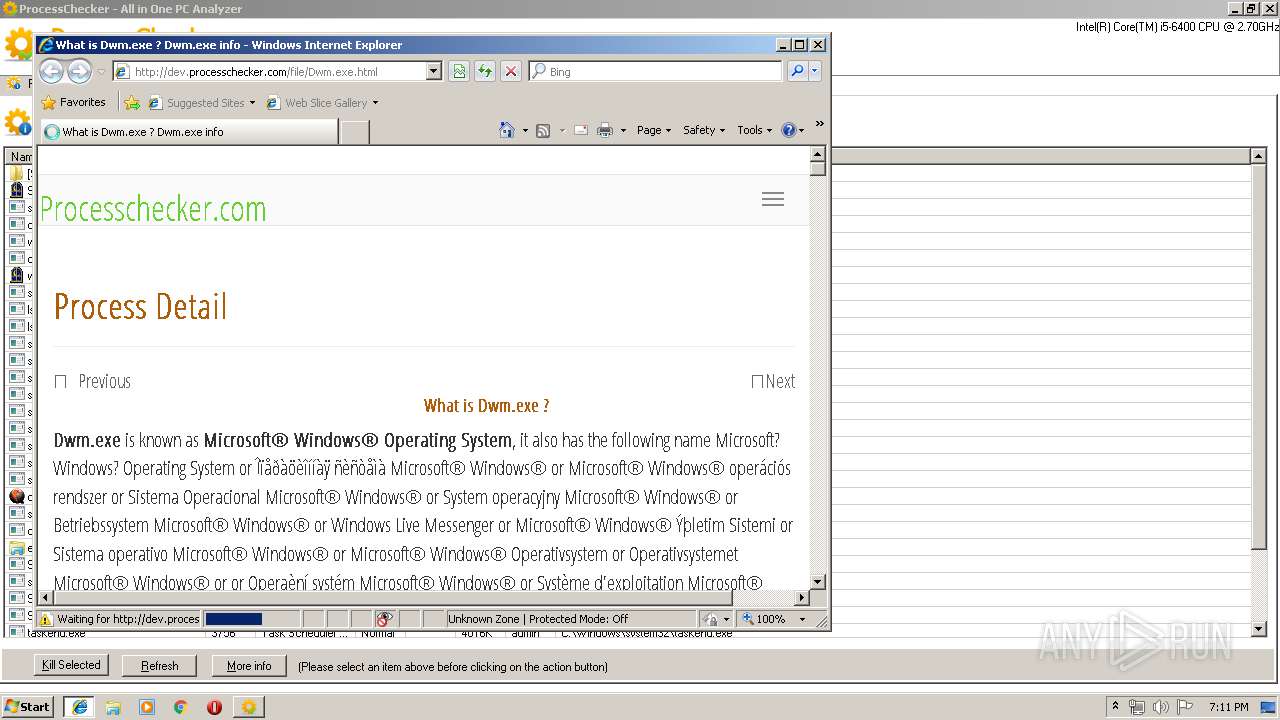This screenshot has width=1280, height=720.
Task: Click 'Unknown Zone | Protected Mode: Off' status
Action: click(x=538, y=619)
